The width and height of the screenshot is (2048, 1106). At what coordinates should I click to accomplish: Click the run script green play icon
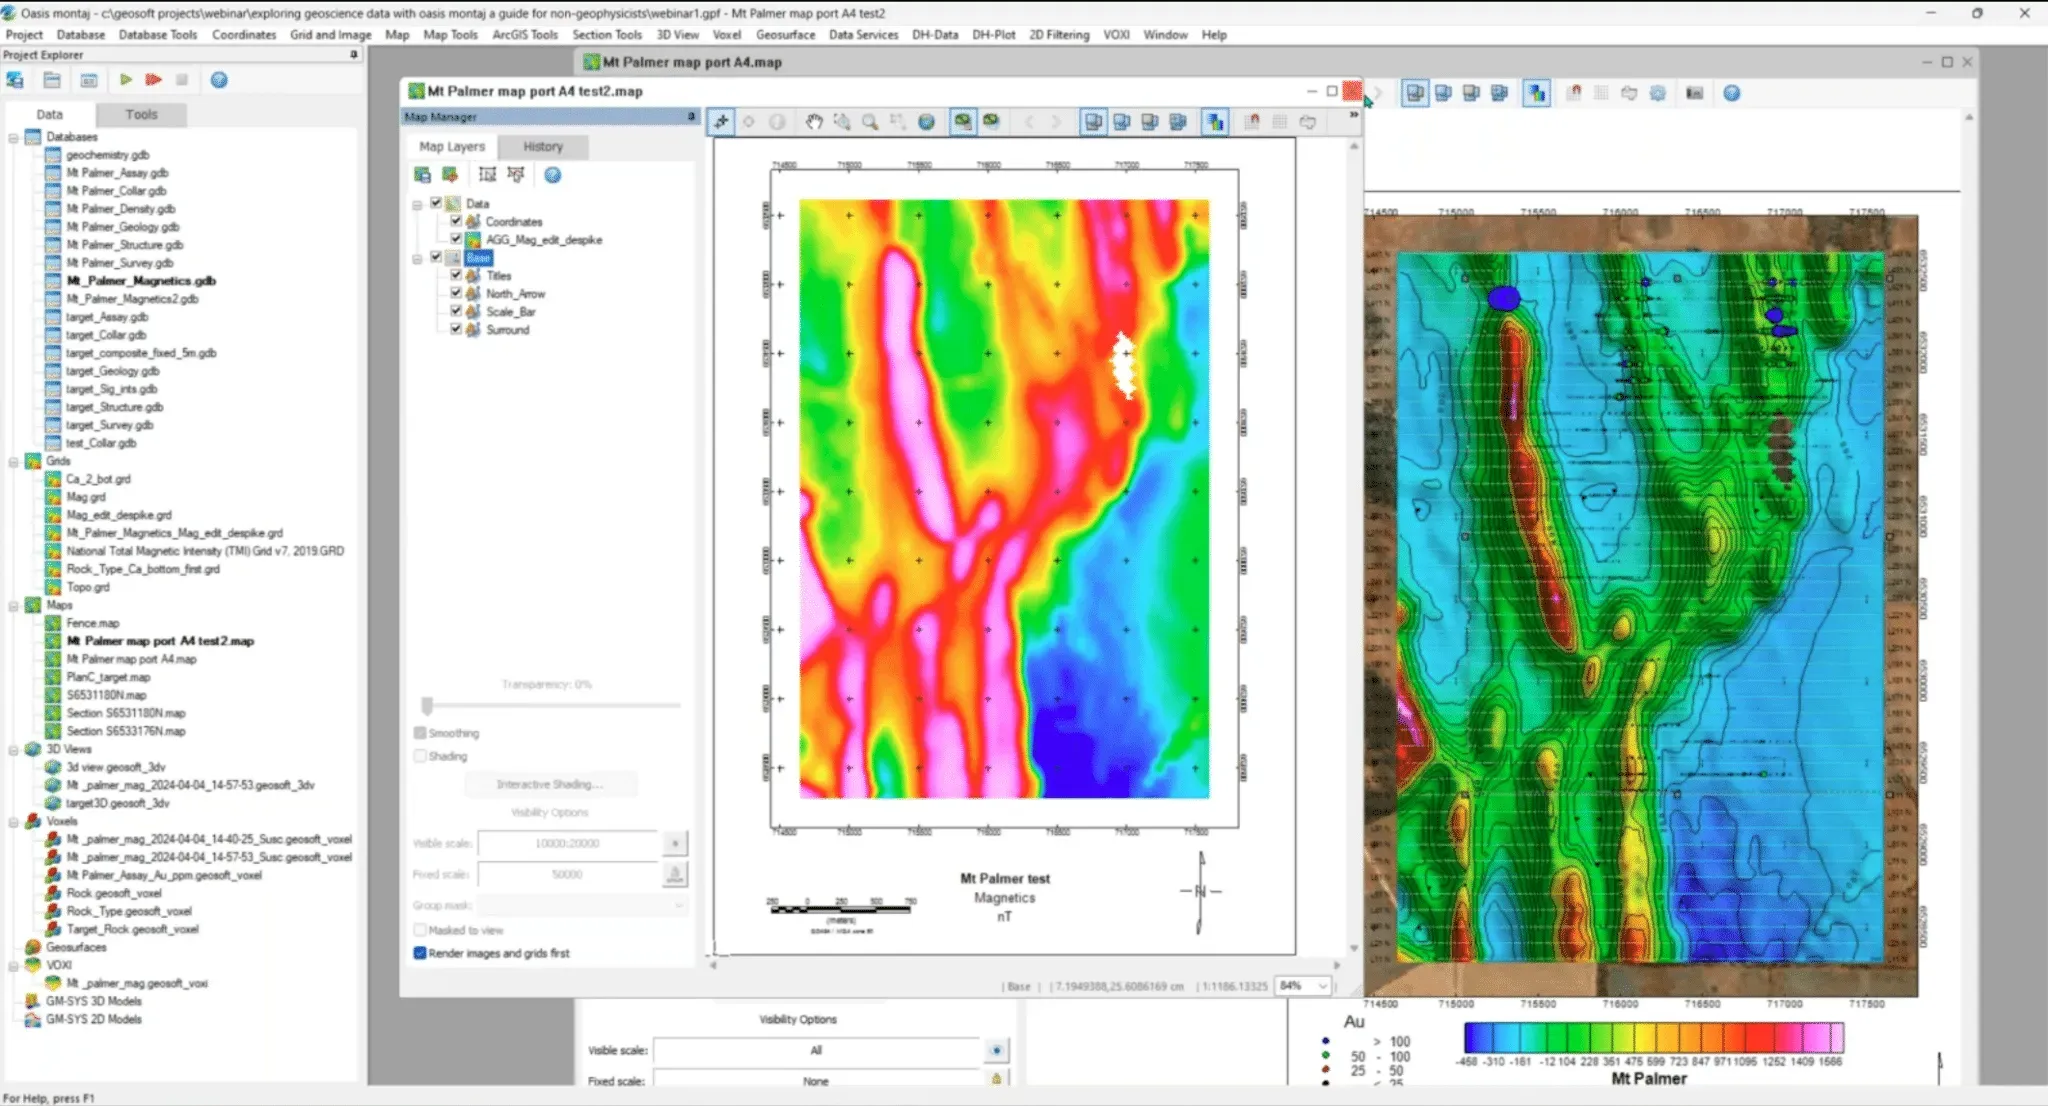click(126, 80)
